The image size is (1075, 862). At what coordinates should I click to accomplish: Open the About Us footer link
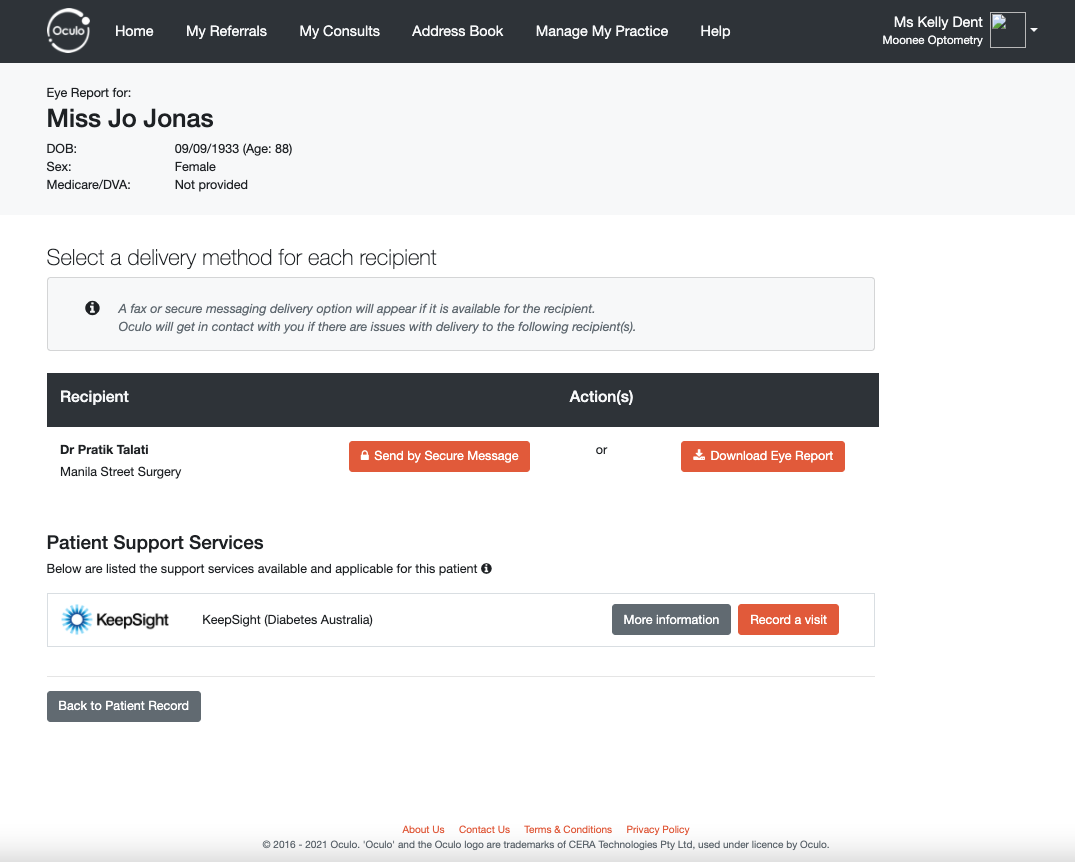[x=423, y=829]
